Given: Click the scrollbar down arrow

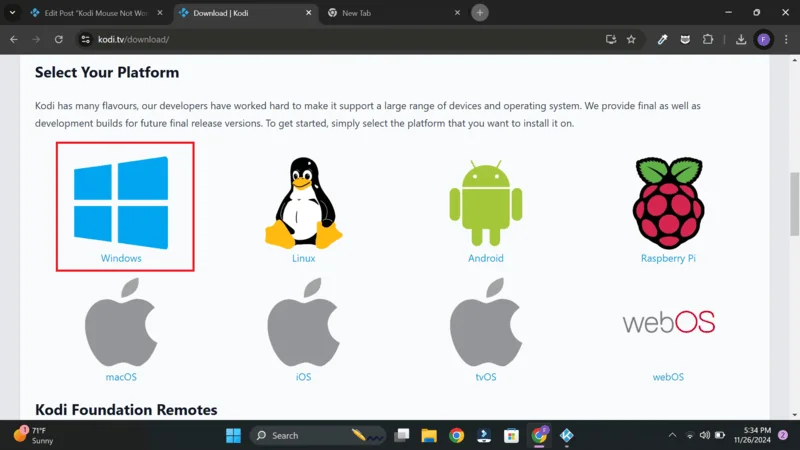Looking at the screenshot, I should pos(794,415).
